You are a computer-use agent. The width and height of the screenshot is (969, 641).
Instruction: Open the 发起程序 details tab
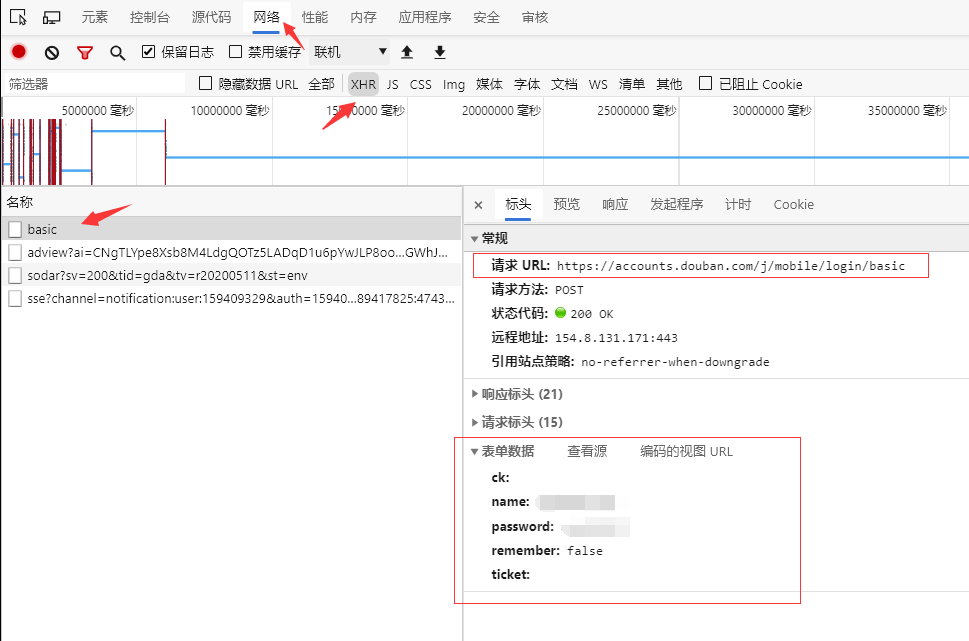coord(677,205)
